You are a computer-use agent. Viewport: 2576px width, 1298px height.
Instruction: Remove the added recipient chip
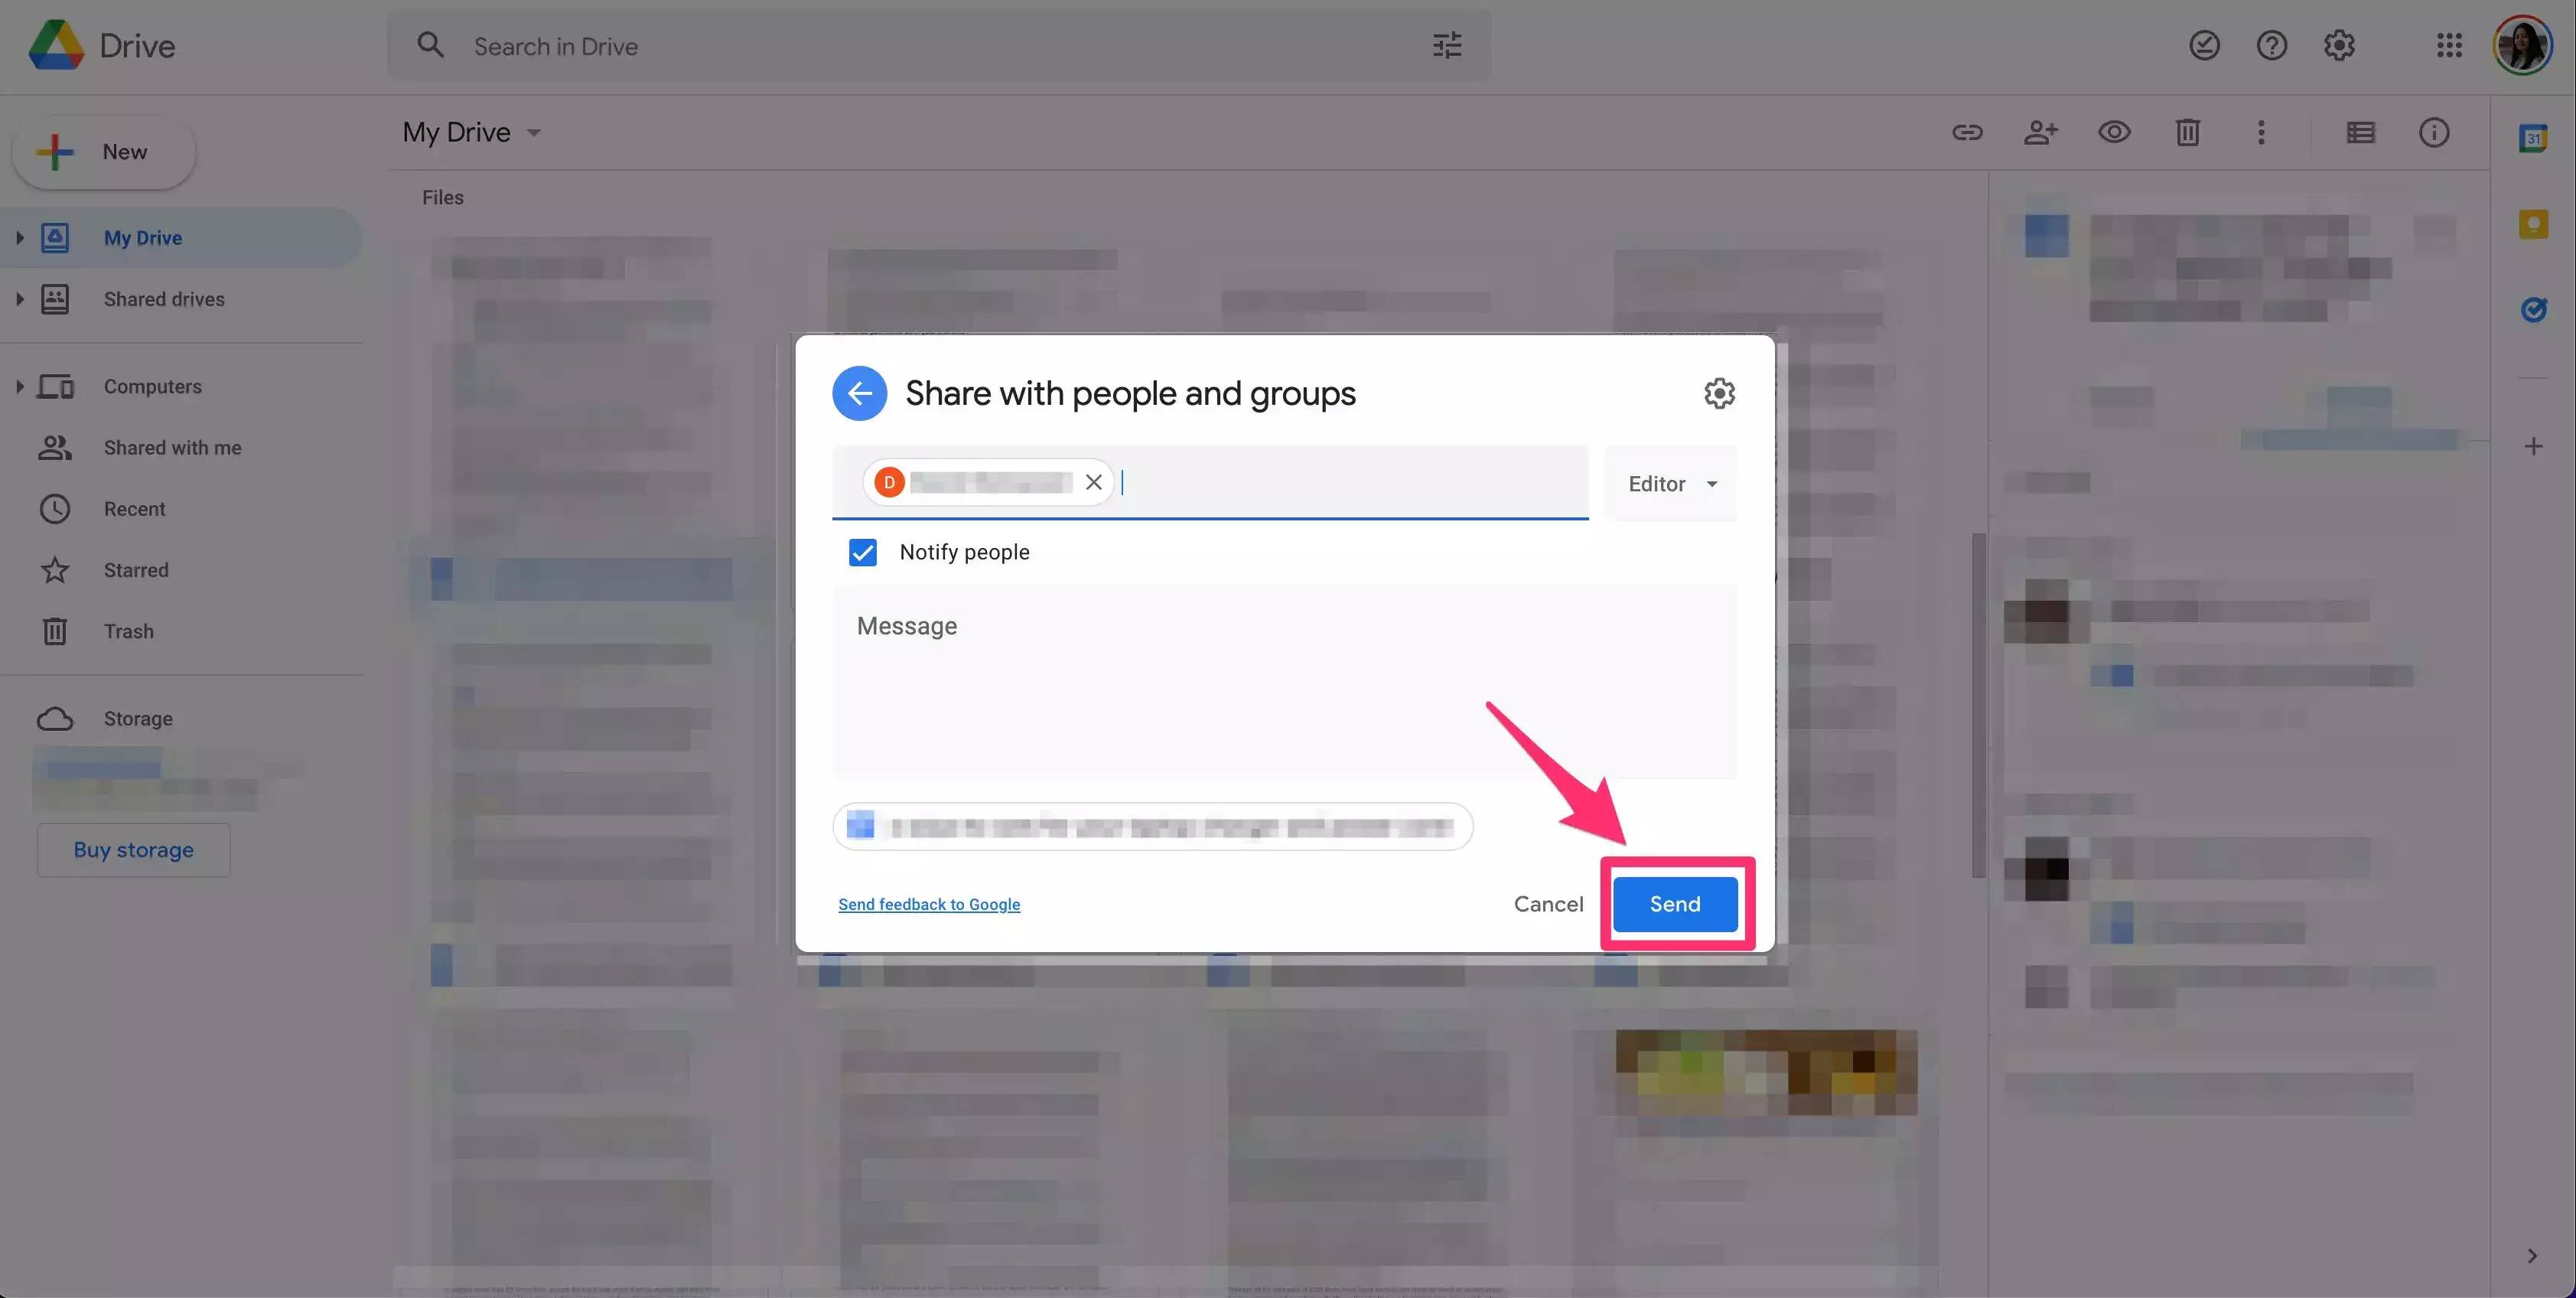[x=1093, y=482]
